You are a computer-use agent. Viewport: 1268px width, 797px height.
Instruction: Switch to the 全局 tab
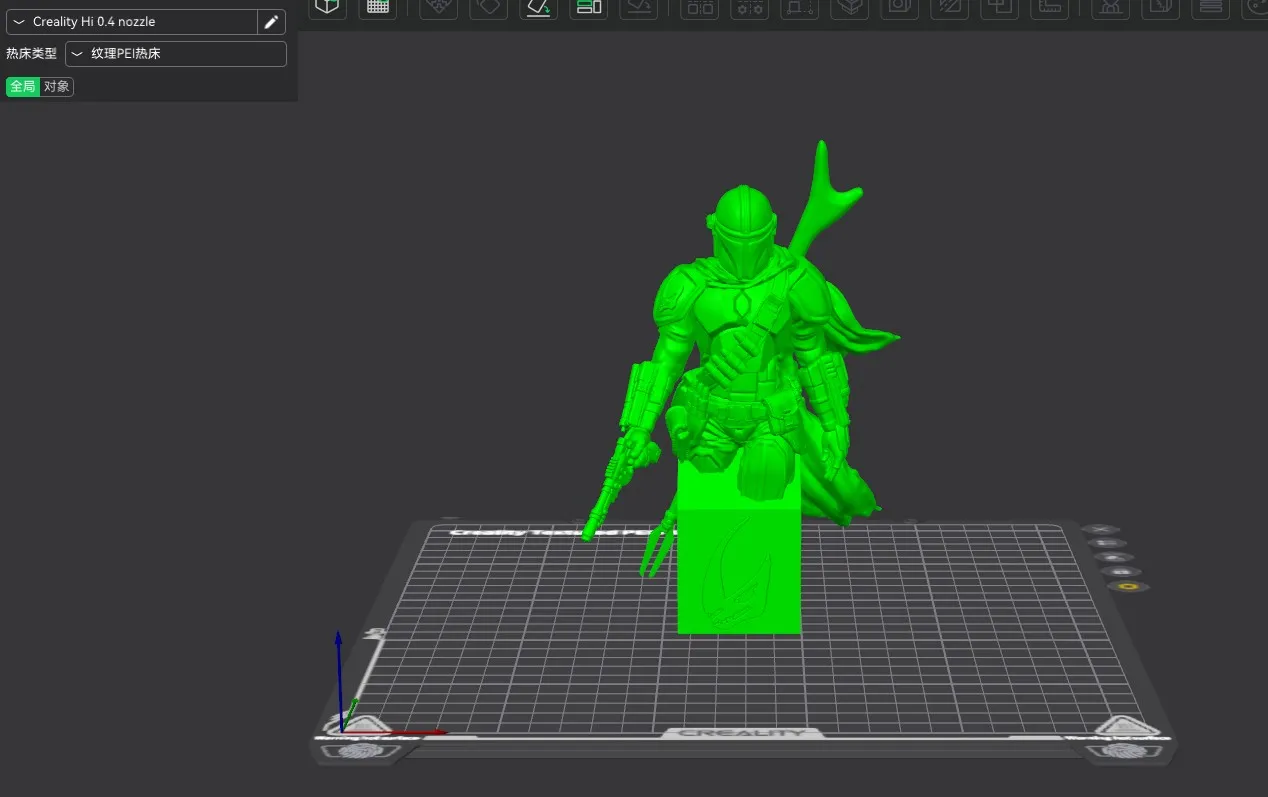(23, 87)
